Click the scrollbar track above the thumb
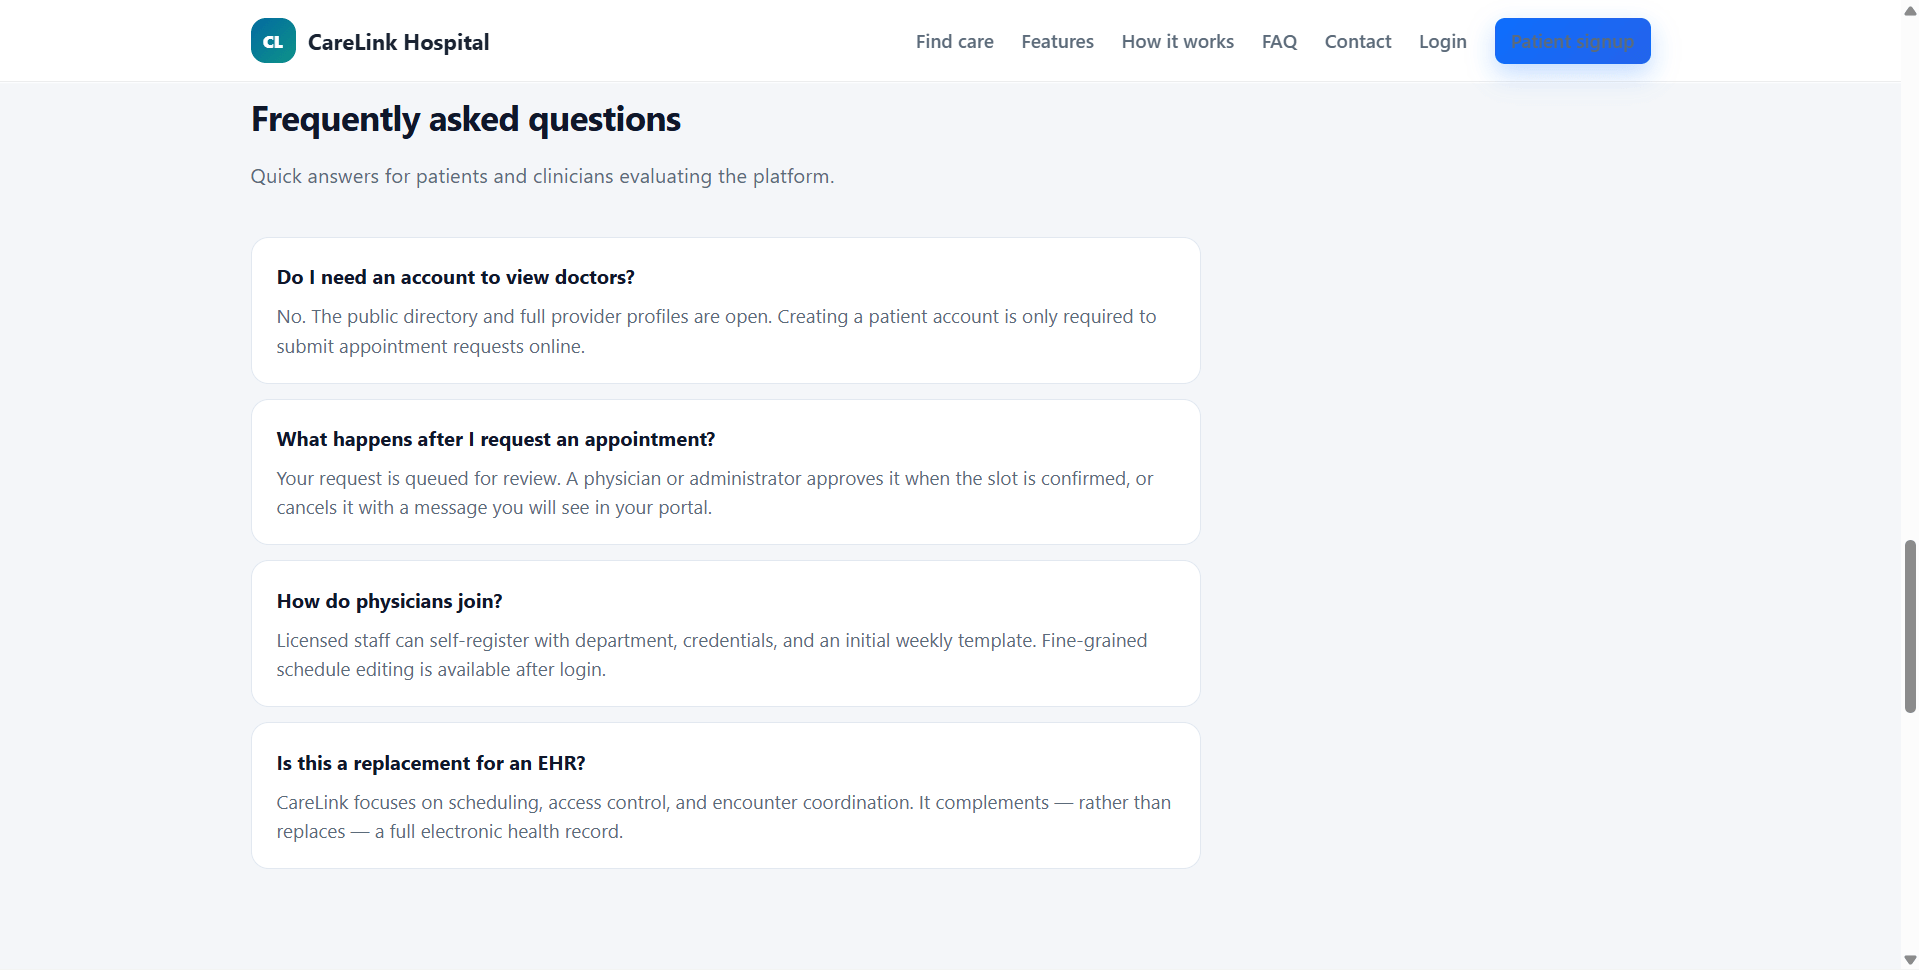The width and height of the screenshot is (1919, 970). (x=1909, y=280)
